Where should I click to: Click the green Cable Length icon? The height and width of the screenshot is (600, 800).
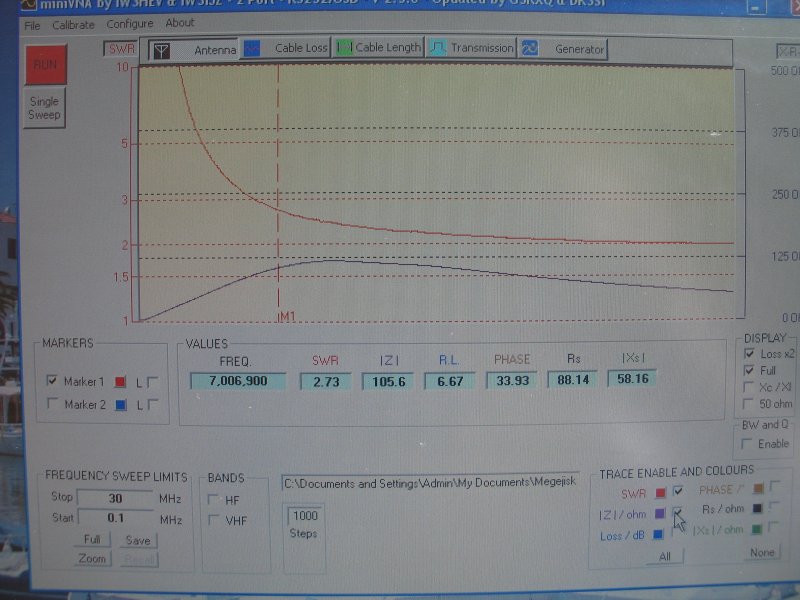[x=344, y=48]
